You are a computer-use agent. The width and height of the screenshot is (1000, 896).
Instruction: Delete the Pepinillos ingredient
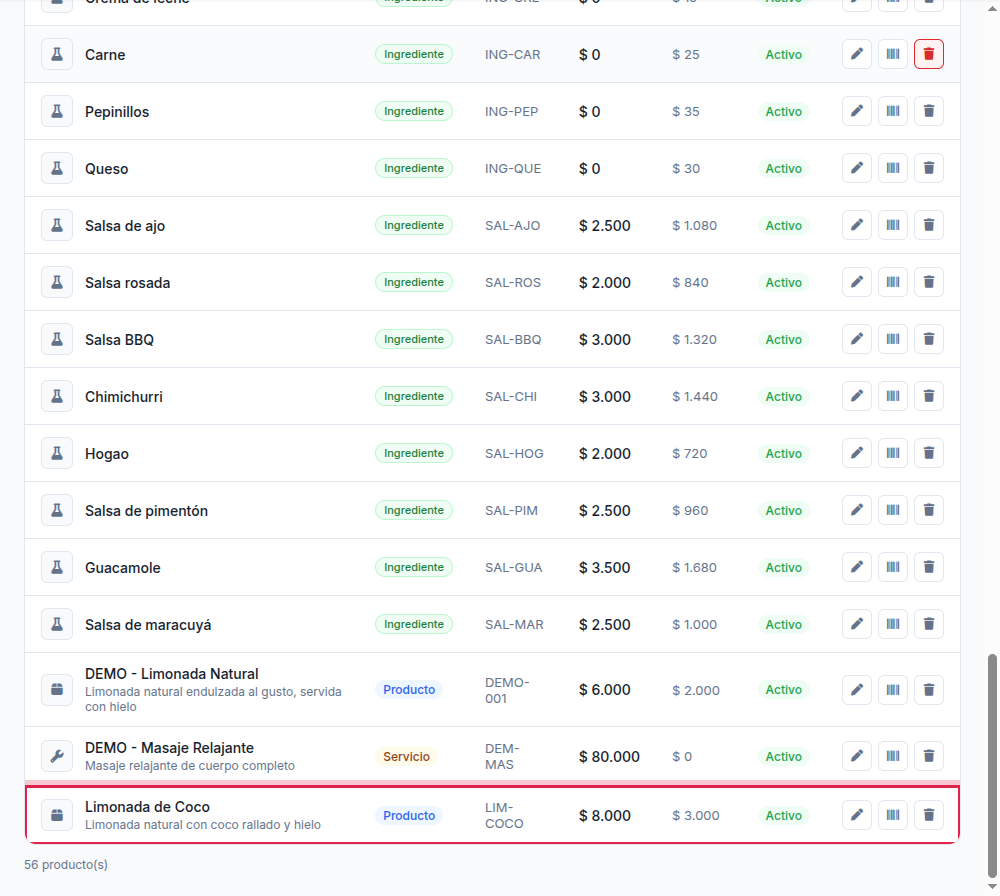929,111
